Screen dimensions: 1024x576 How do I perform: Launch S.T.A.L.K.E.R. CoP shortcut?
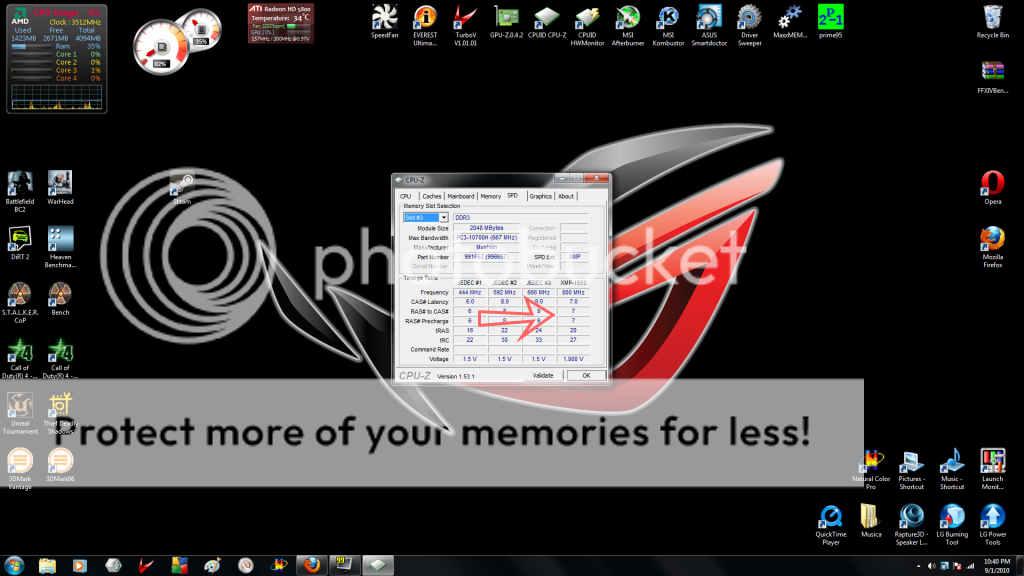20,302
